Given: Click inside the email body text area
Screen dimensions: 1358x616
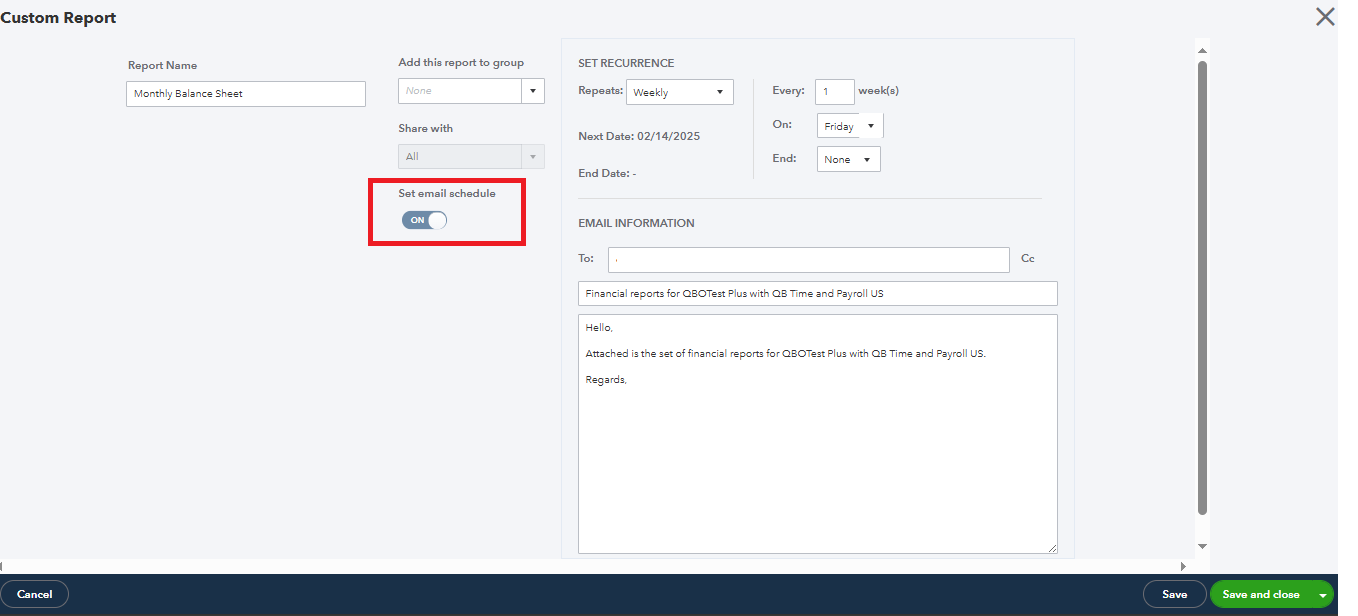Looking at the screenshot, I should click(x=818, y=434).
